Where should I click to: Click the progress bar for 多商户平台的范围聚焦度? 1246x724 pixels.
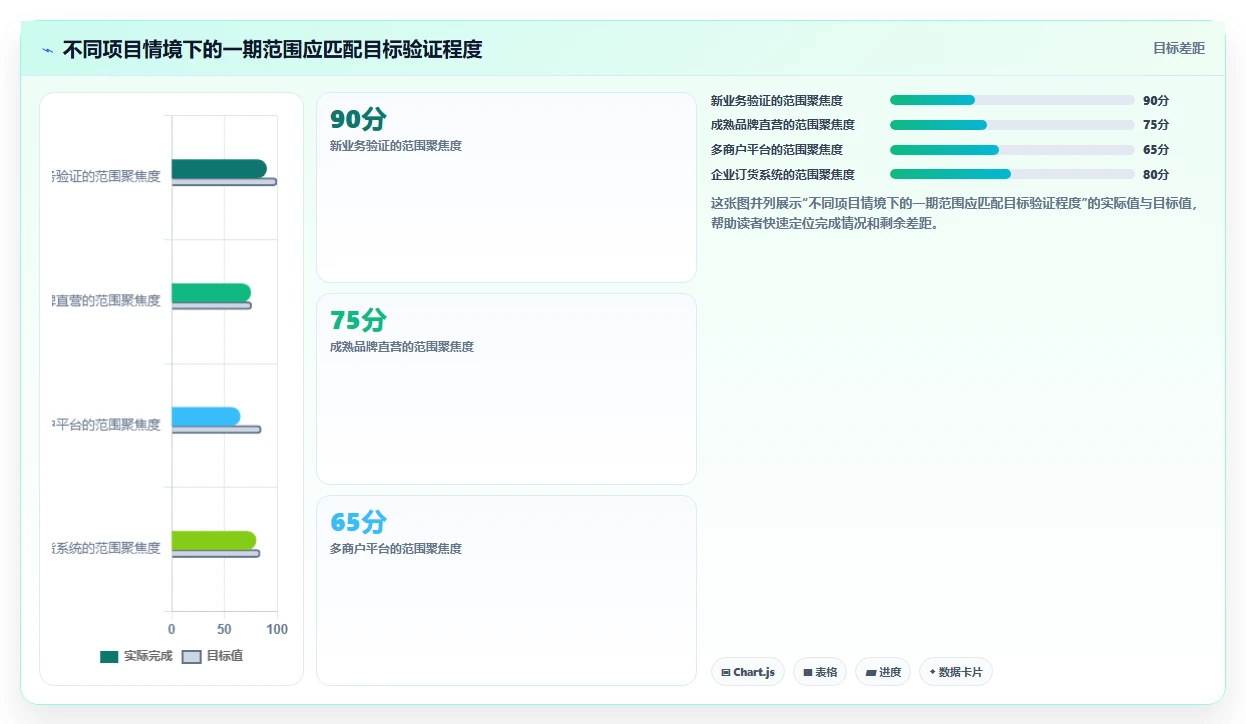point(1012,150)
